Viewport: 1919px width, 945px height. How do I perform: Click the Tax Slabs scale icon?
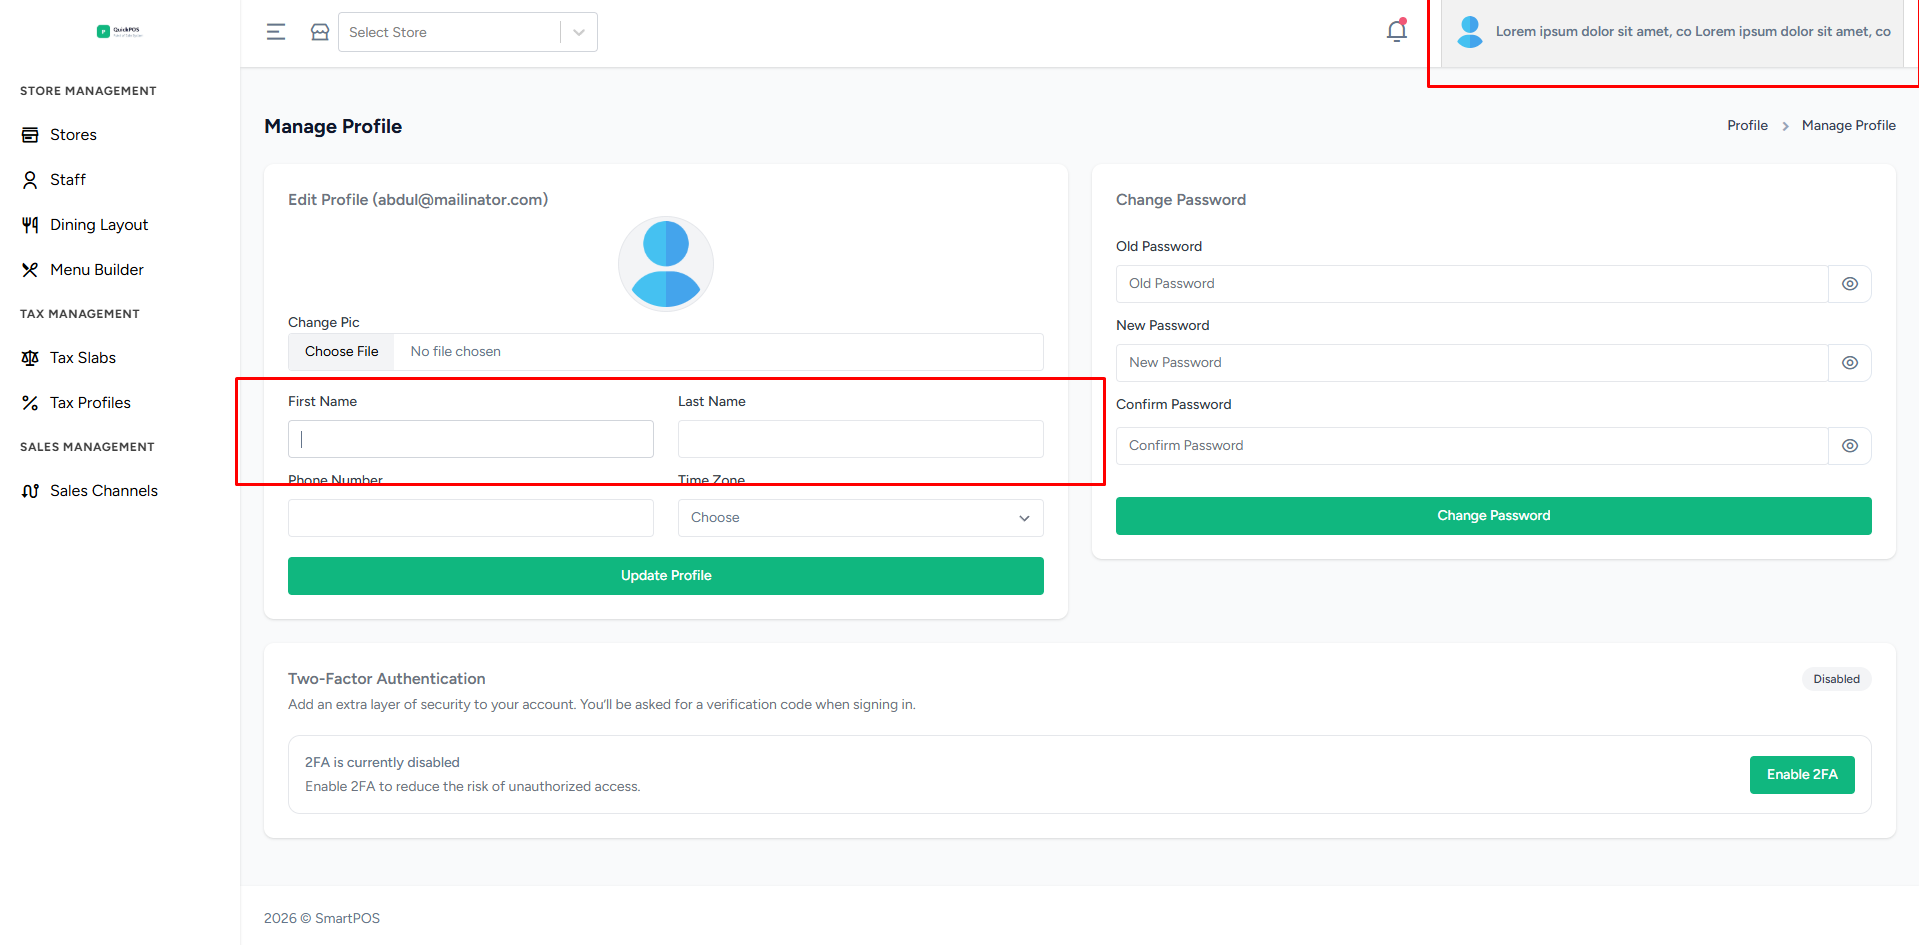pyautogui.click(x=30, y=358)
